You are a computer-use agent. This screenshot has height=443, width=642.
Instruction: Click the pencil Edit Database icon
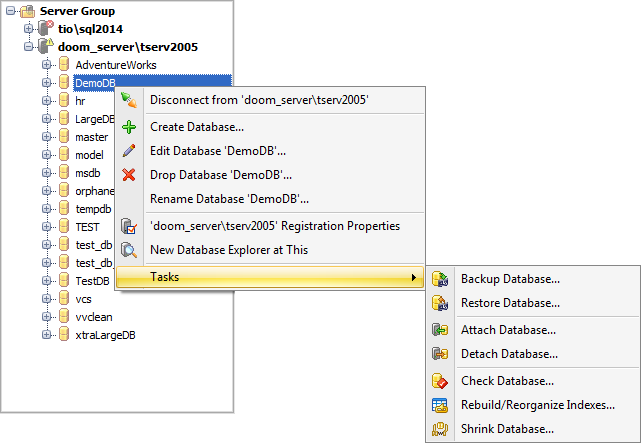[128, 151]
